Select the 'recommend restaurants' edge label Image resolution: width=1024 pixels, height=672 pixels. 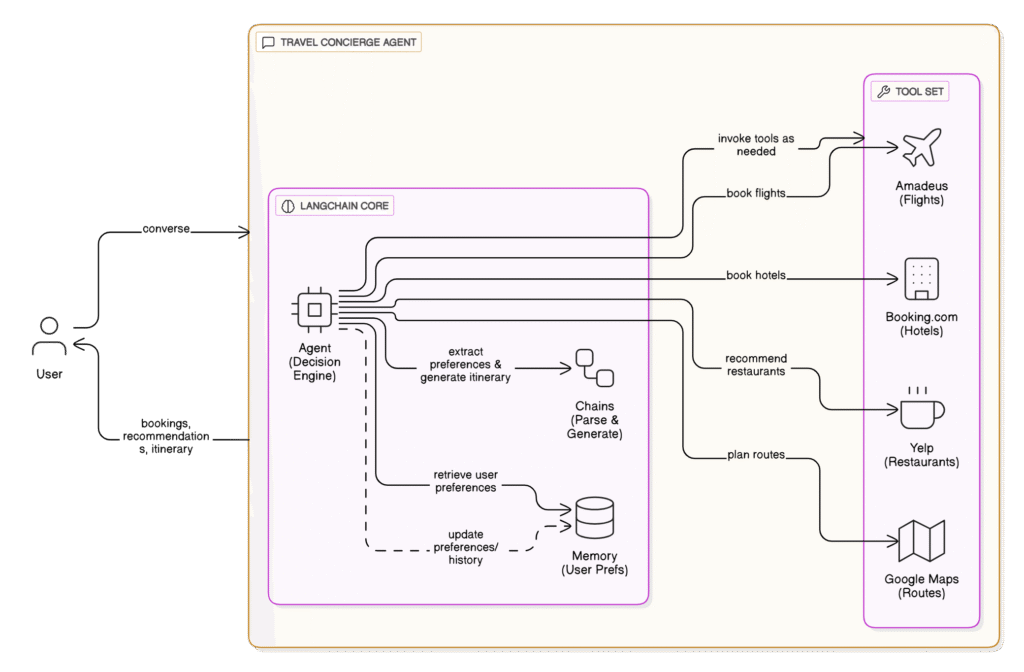click(x=756, y=365)
